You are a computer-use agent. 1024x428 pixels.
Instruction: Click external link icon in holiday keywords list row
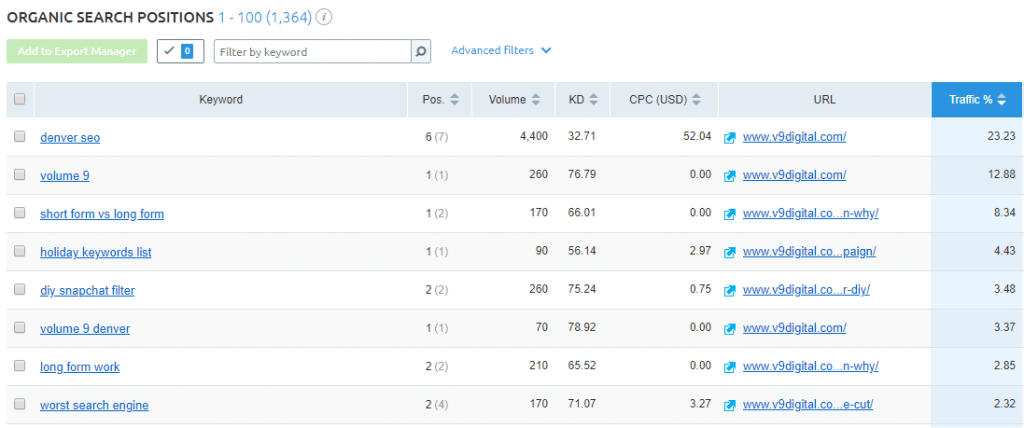730,252
